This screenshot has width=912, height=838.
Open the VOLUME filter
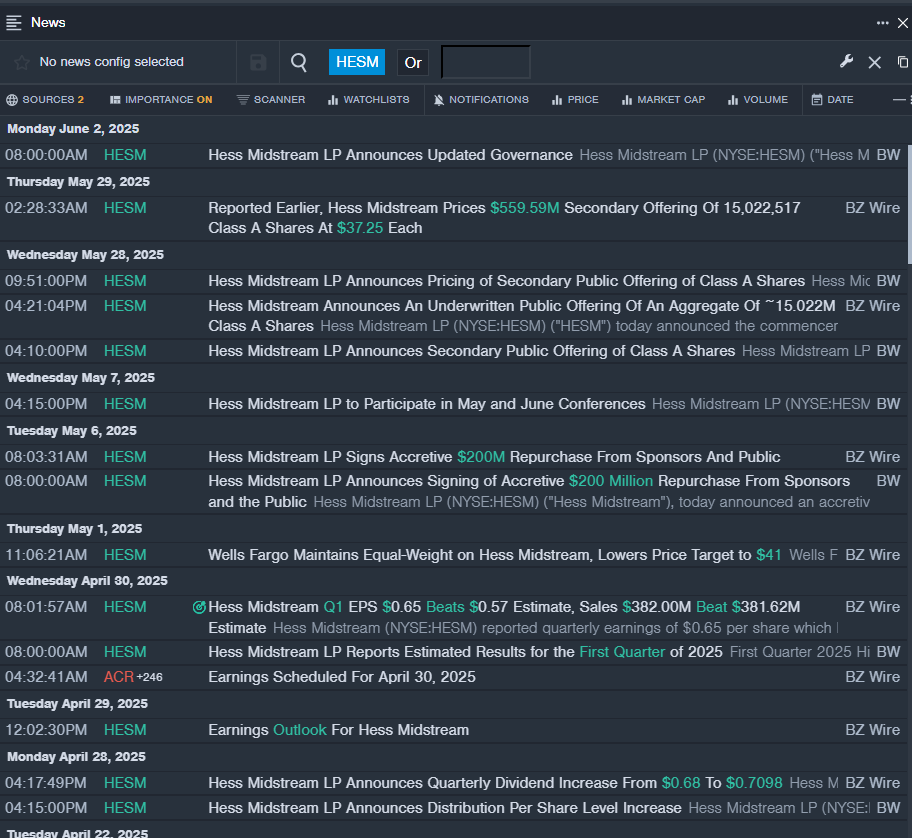[758, 99]
